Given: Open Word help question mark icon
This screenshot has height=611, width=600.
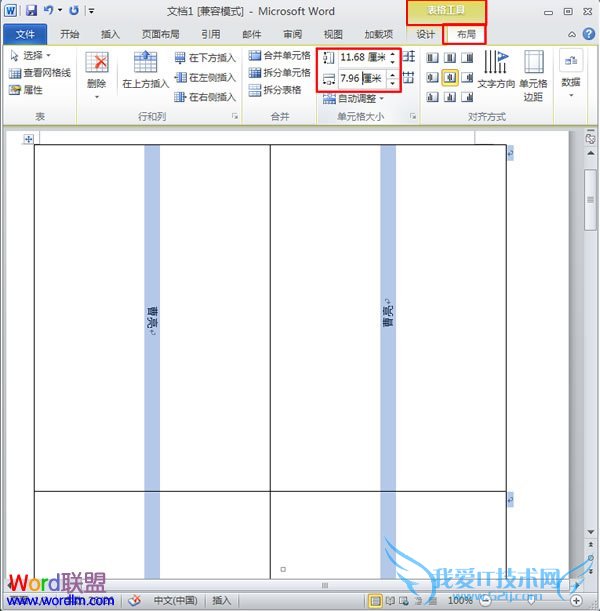Looking at the screenshot, I should coord(588,34).
